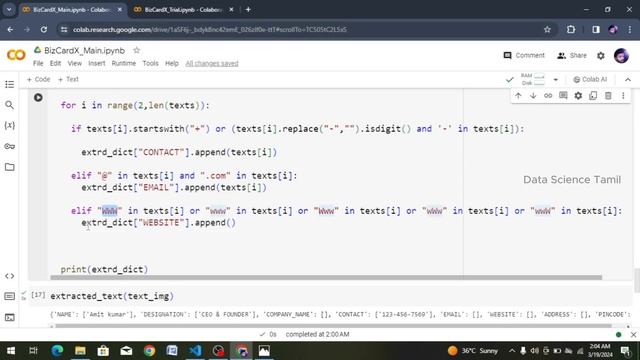The height and width of the screenshot is (360, 640).
Task: Open Chrome extensions menu
Action: click(x=571, y=29)
